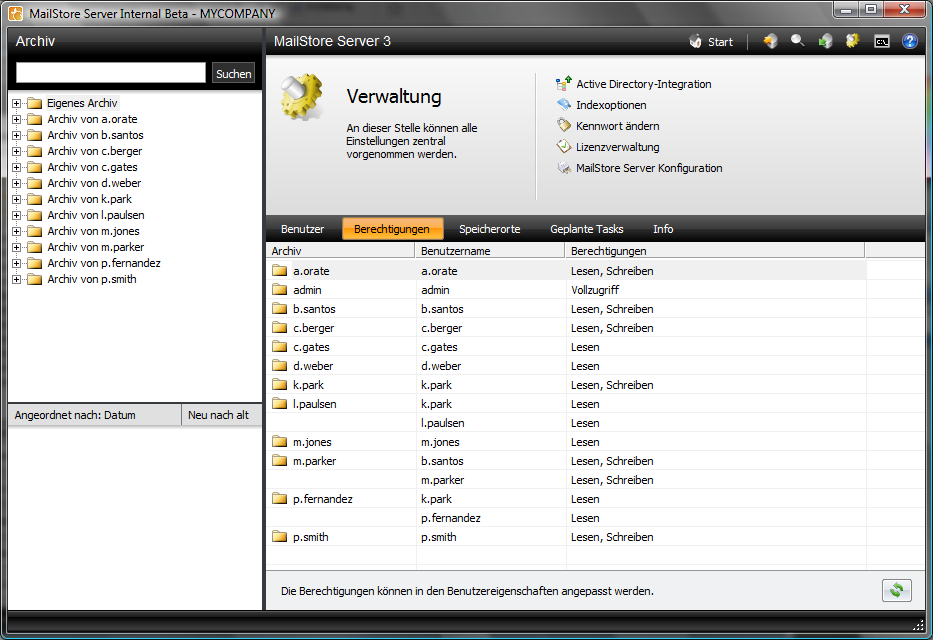Sort by the Berechtigungen column header
Viewport: 933px width, 640px height.
tap(715, 251)
